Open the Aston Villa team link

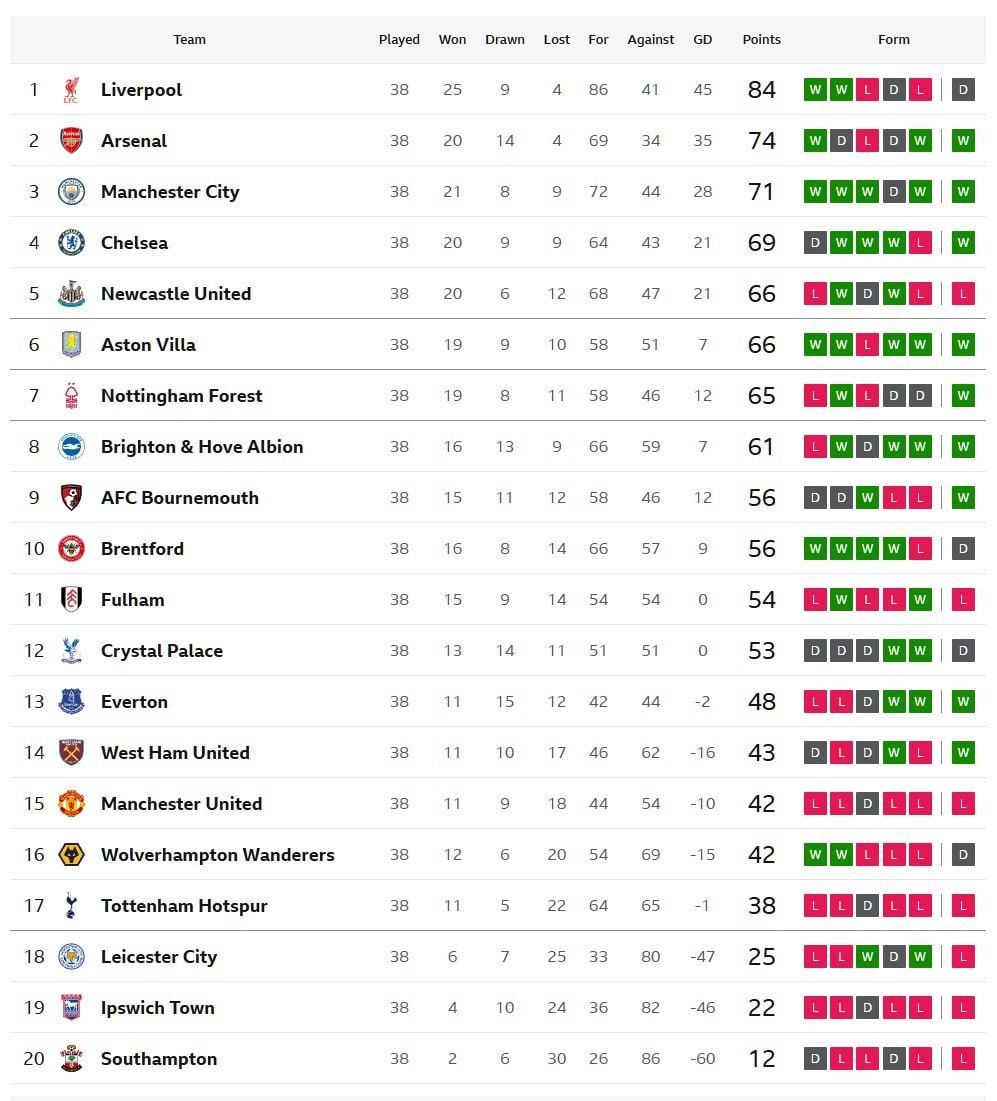(x=148, y=345)
